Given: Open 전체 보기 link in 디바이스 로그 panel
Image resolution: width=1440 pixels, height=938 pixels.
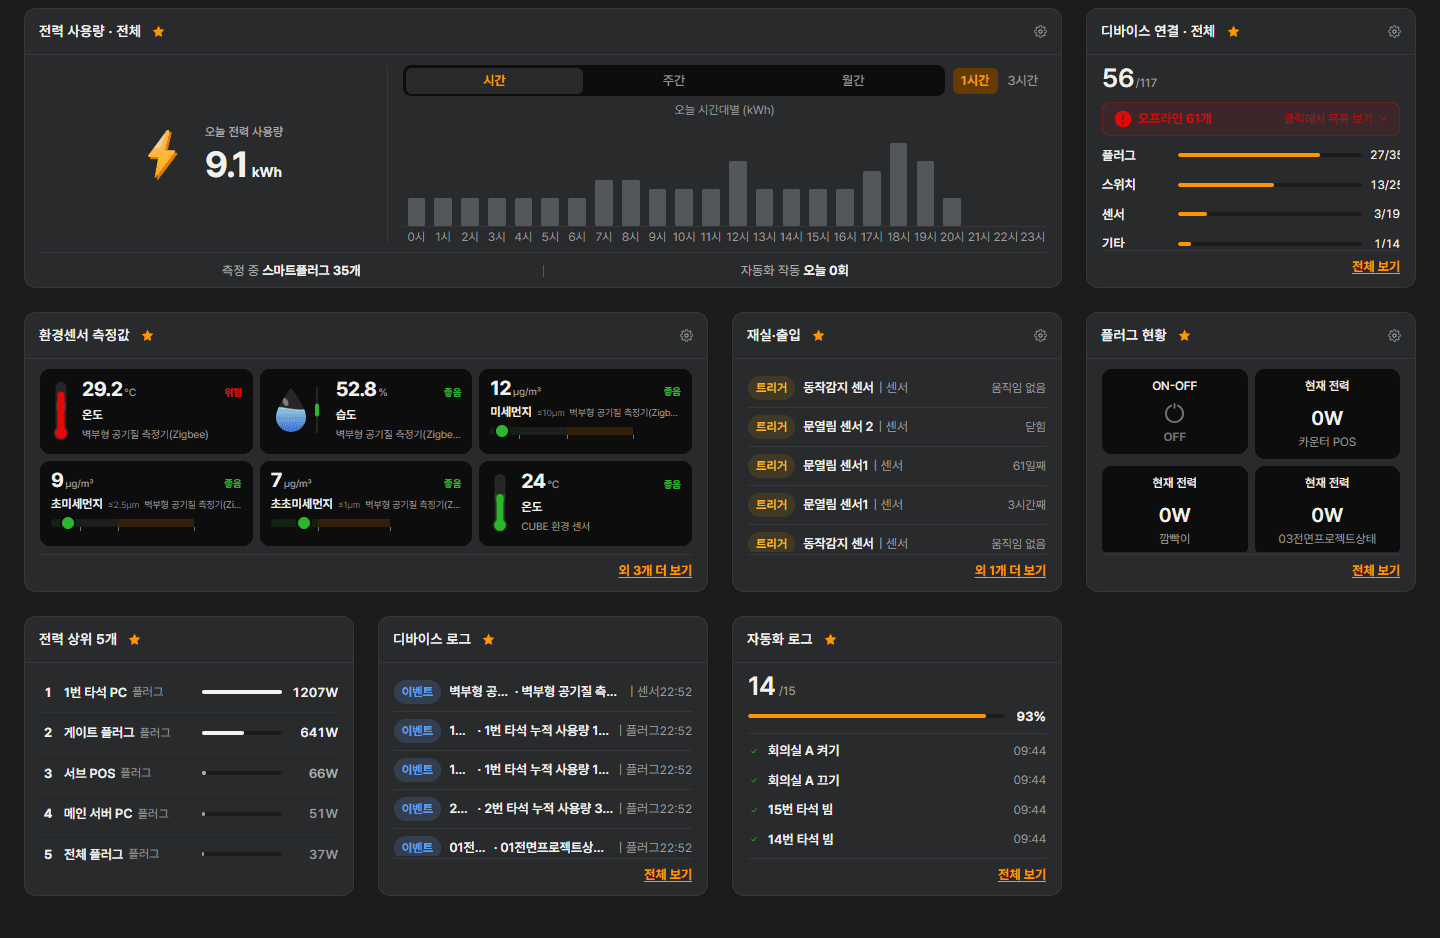Looking at the screenshot, I should click(668, 875).
